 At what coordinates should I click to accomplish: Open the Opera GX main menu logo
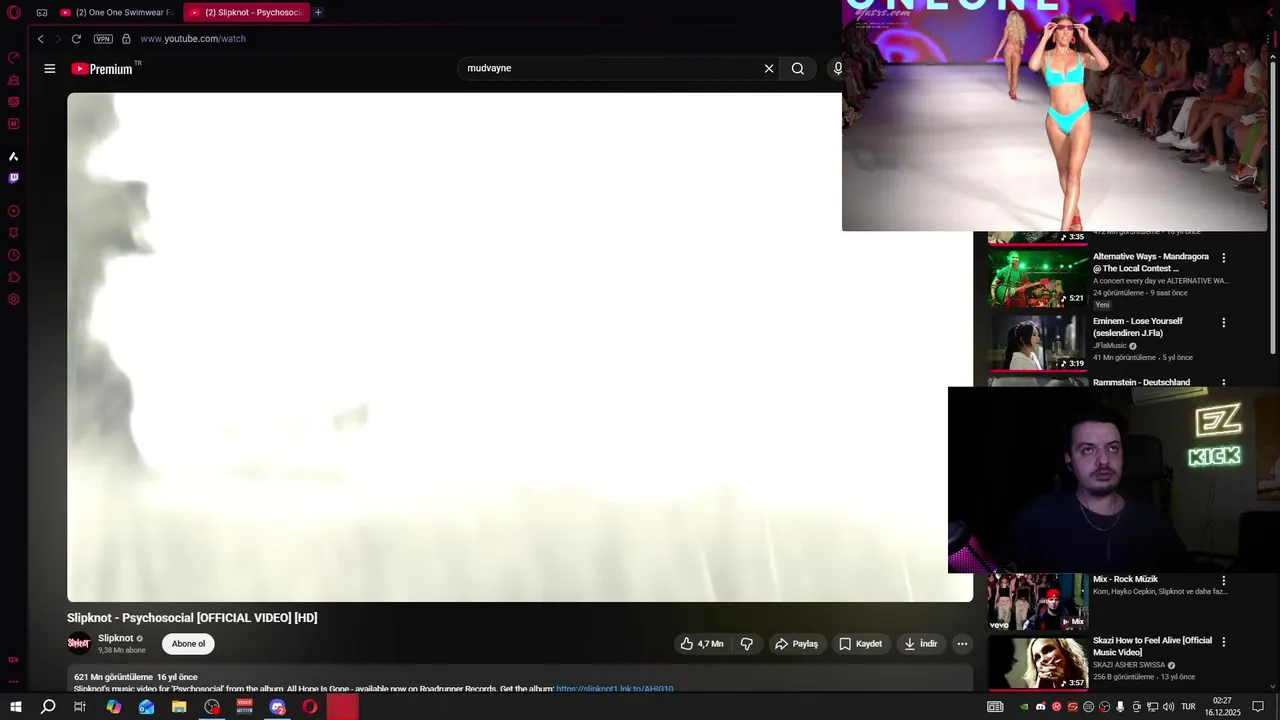click(x=14, y=13)
